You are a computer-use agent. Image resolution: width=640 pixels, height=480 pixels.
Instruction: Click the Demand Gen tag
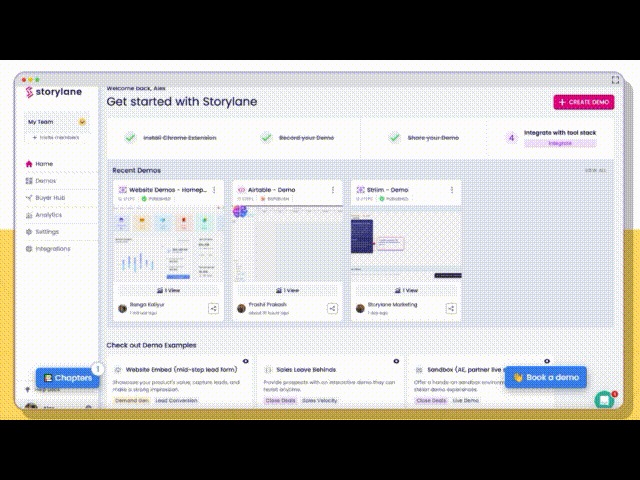132,400
